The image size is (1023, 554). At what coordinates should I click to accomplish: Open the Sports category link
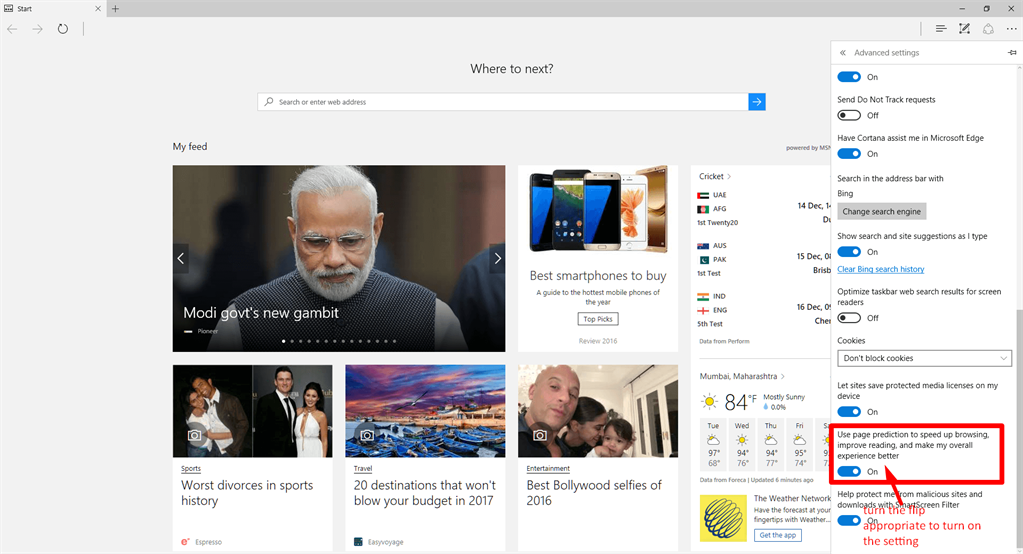click(191, 469)
